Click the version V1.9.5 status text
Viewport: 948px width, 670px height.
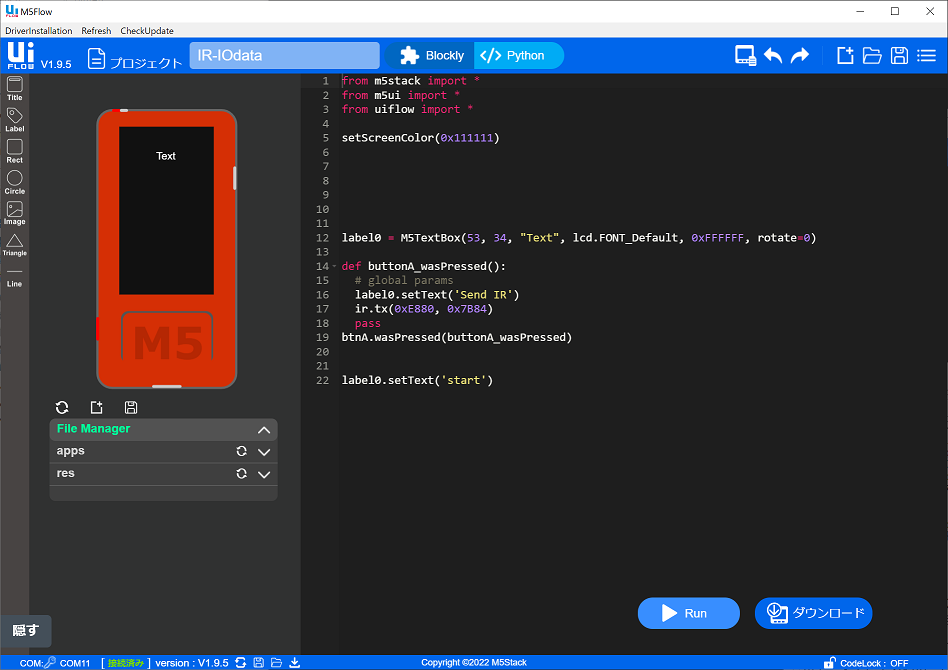coord(192,663)
